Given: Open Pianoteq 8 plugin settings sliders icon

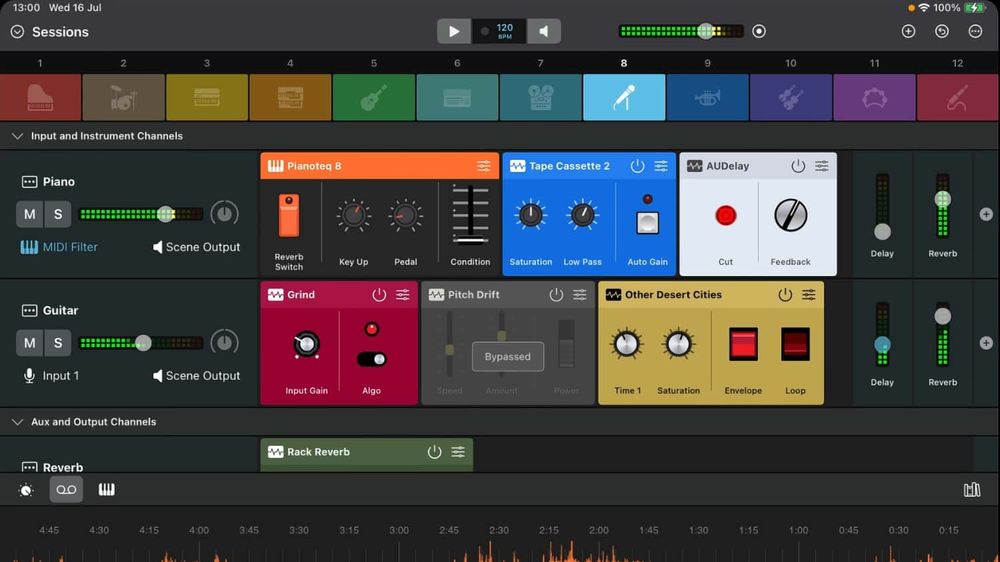Looking at the screenshot, I should point(484,166).
